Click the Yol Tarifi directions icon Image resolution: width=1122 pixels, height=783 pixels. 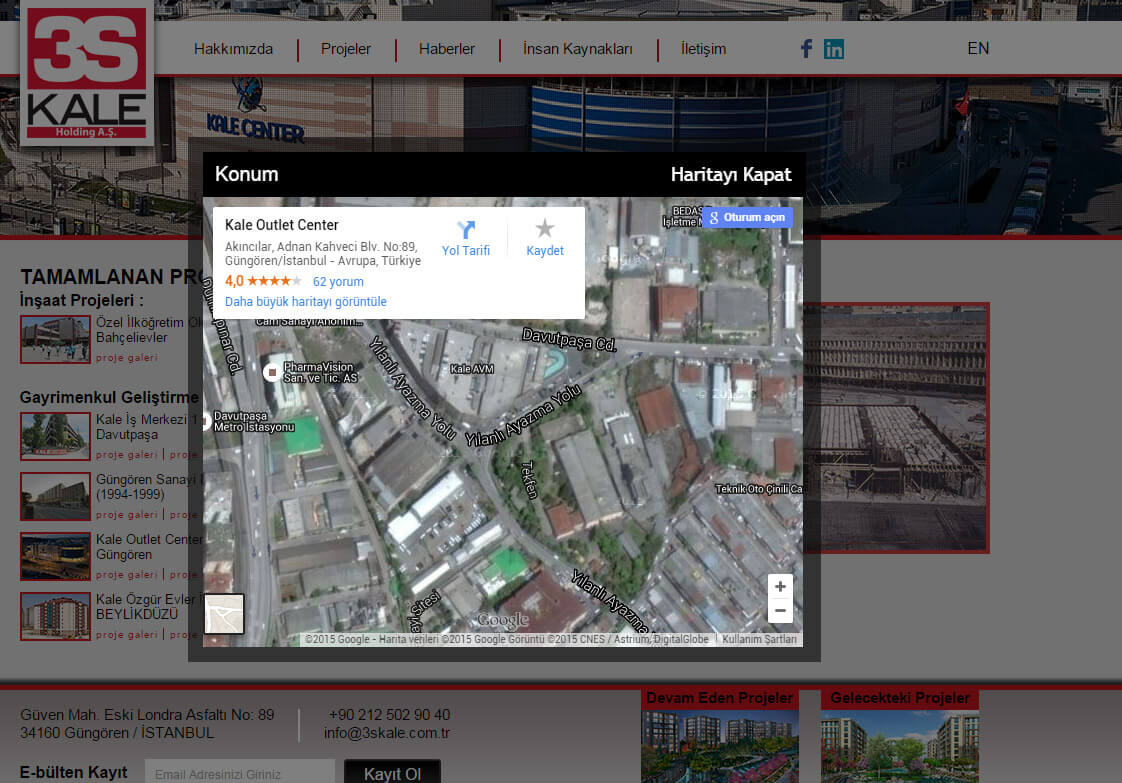tap(466, 229)
